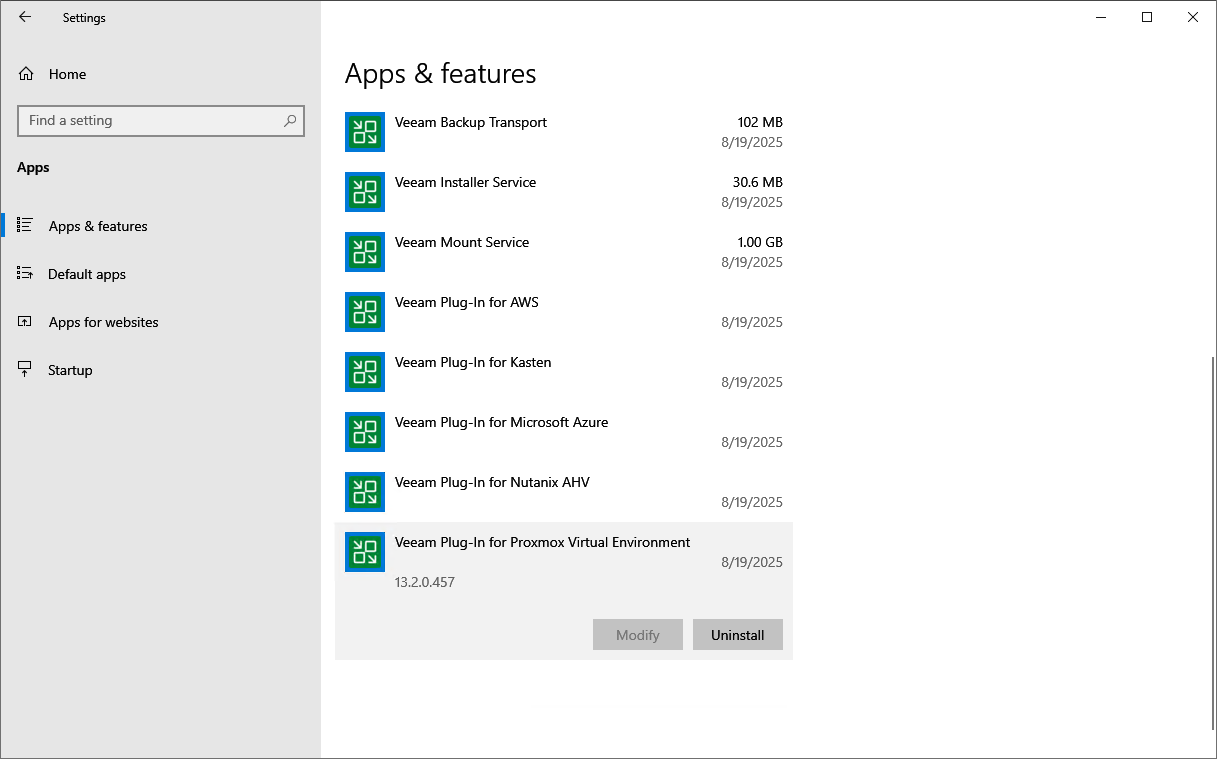Click the Veeam Plug-In for Kasten icon

[365, 372]
